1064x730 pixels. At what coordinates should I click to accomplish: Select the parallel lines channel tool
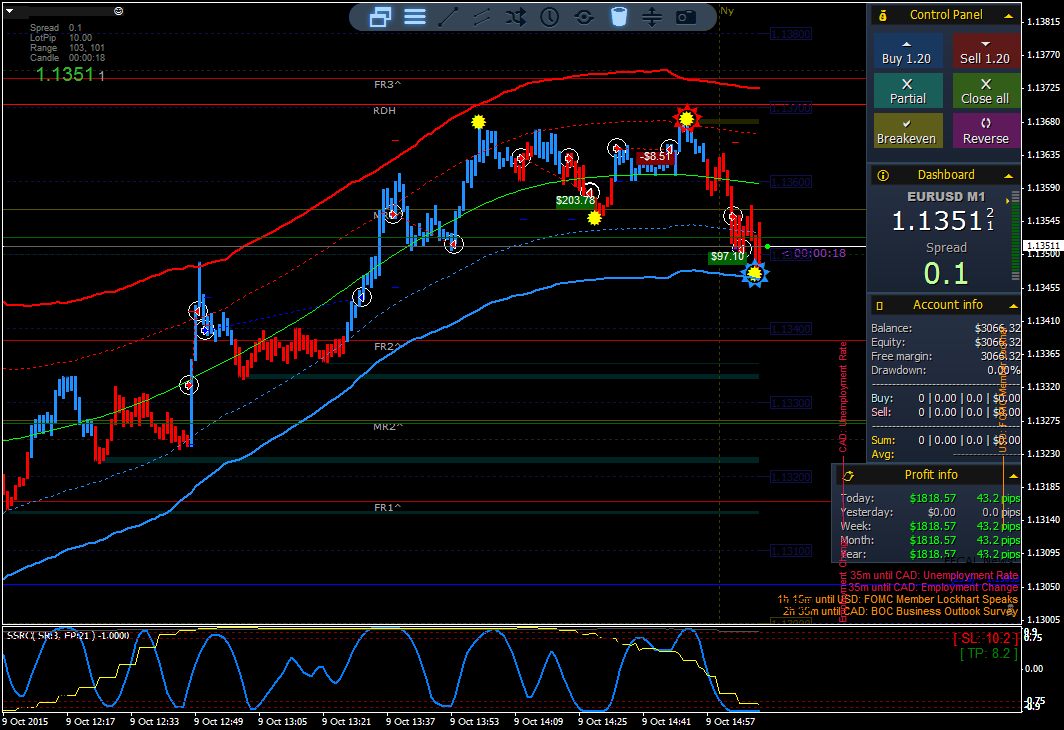[x=482, y=17]
